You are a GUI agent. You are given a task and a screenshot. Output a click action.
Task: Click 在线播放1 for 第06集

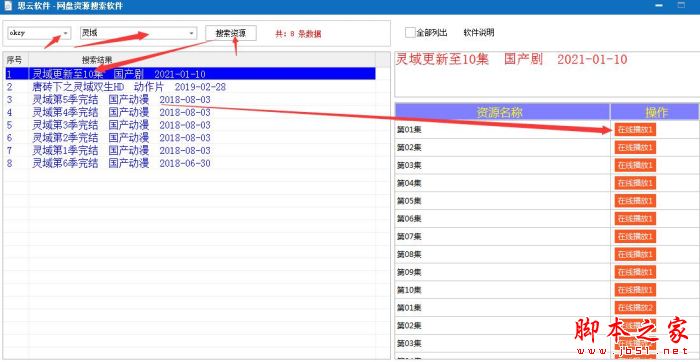click(635, 219)
